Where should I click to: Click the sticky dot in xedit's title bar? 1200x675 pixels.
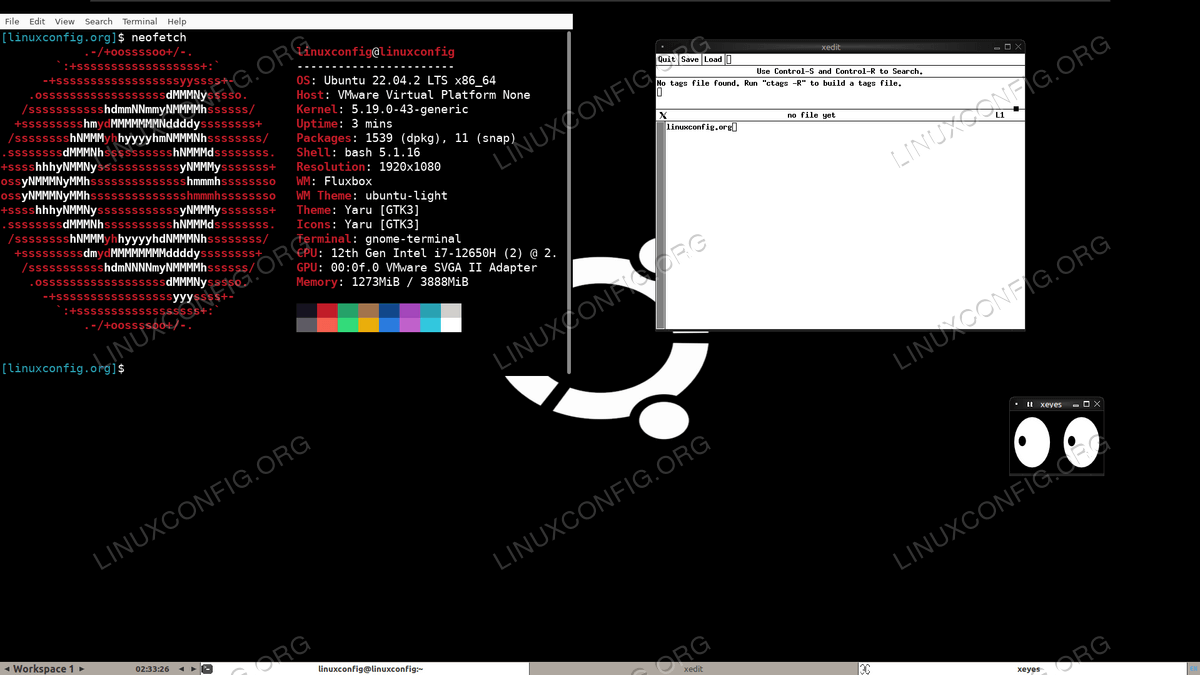click(x=662, y=46)
